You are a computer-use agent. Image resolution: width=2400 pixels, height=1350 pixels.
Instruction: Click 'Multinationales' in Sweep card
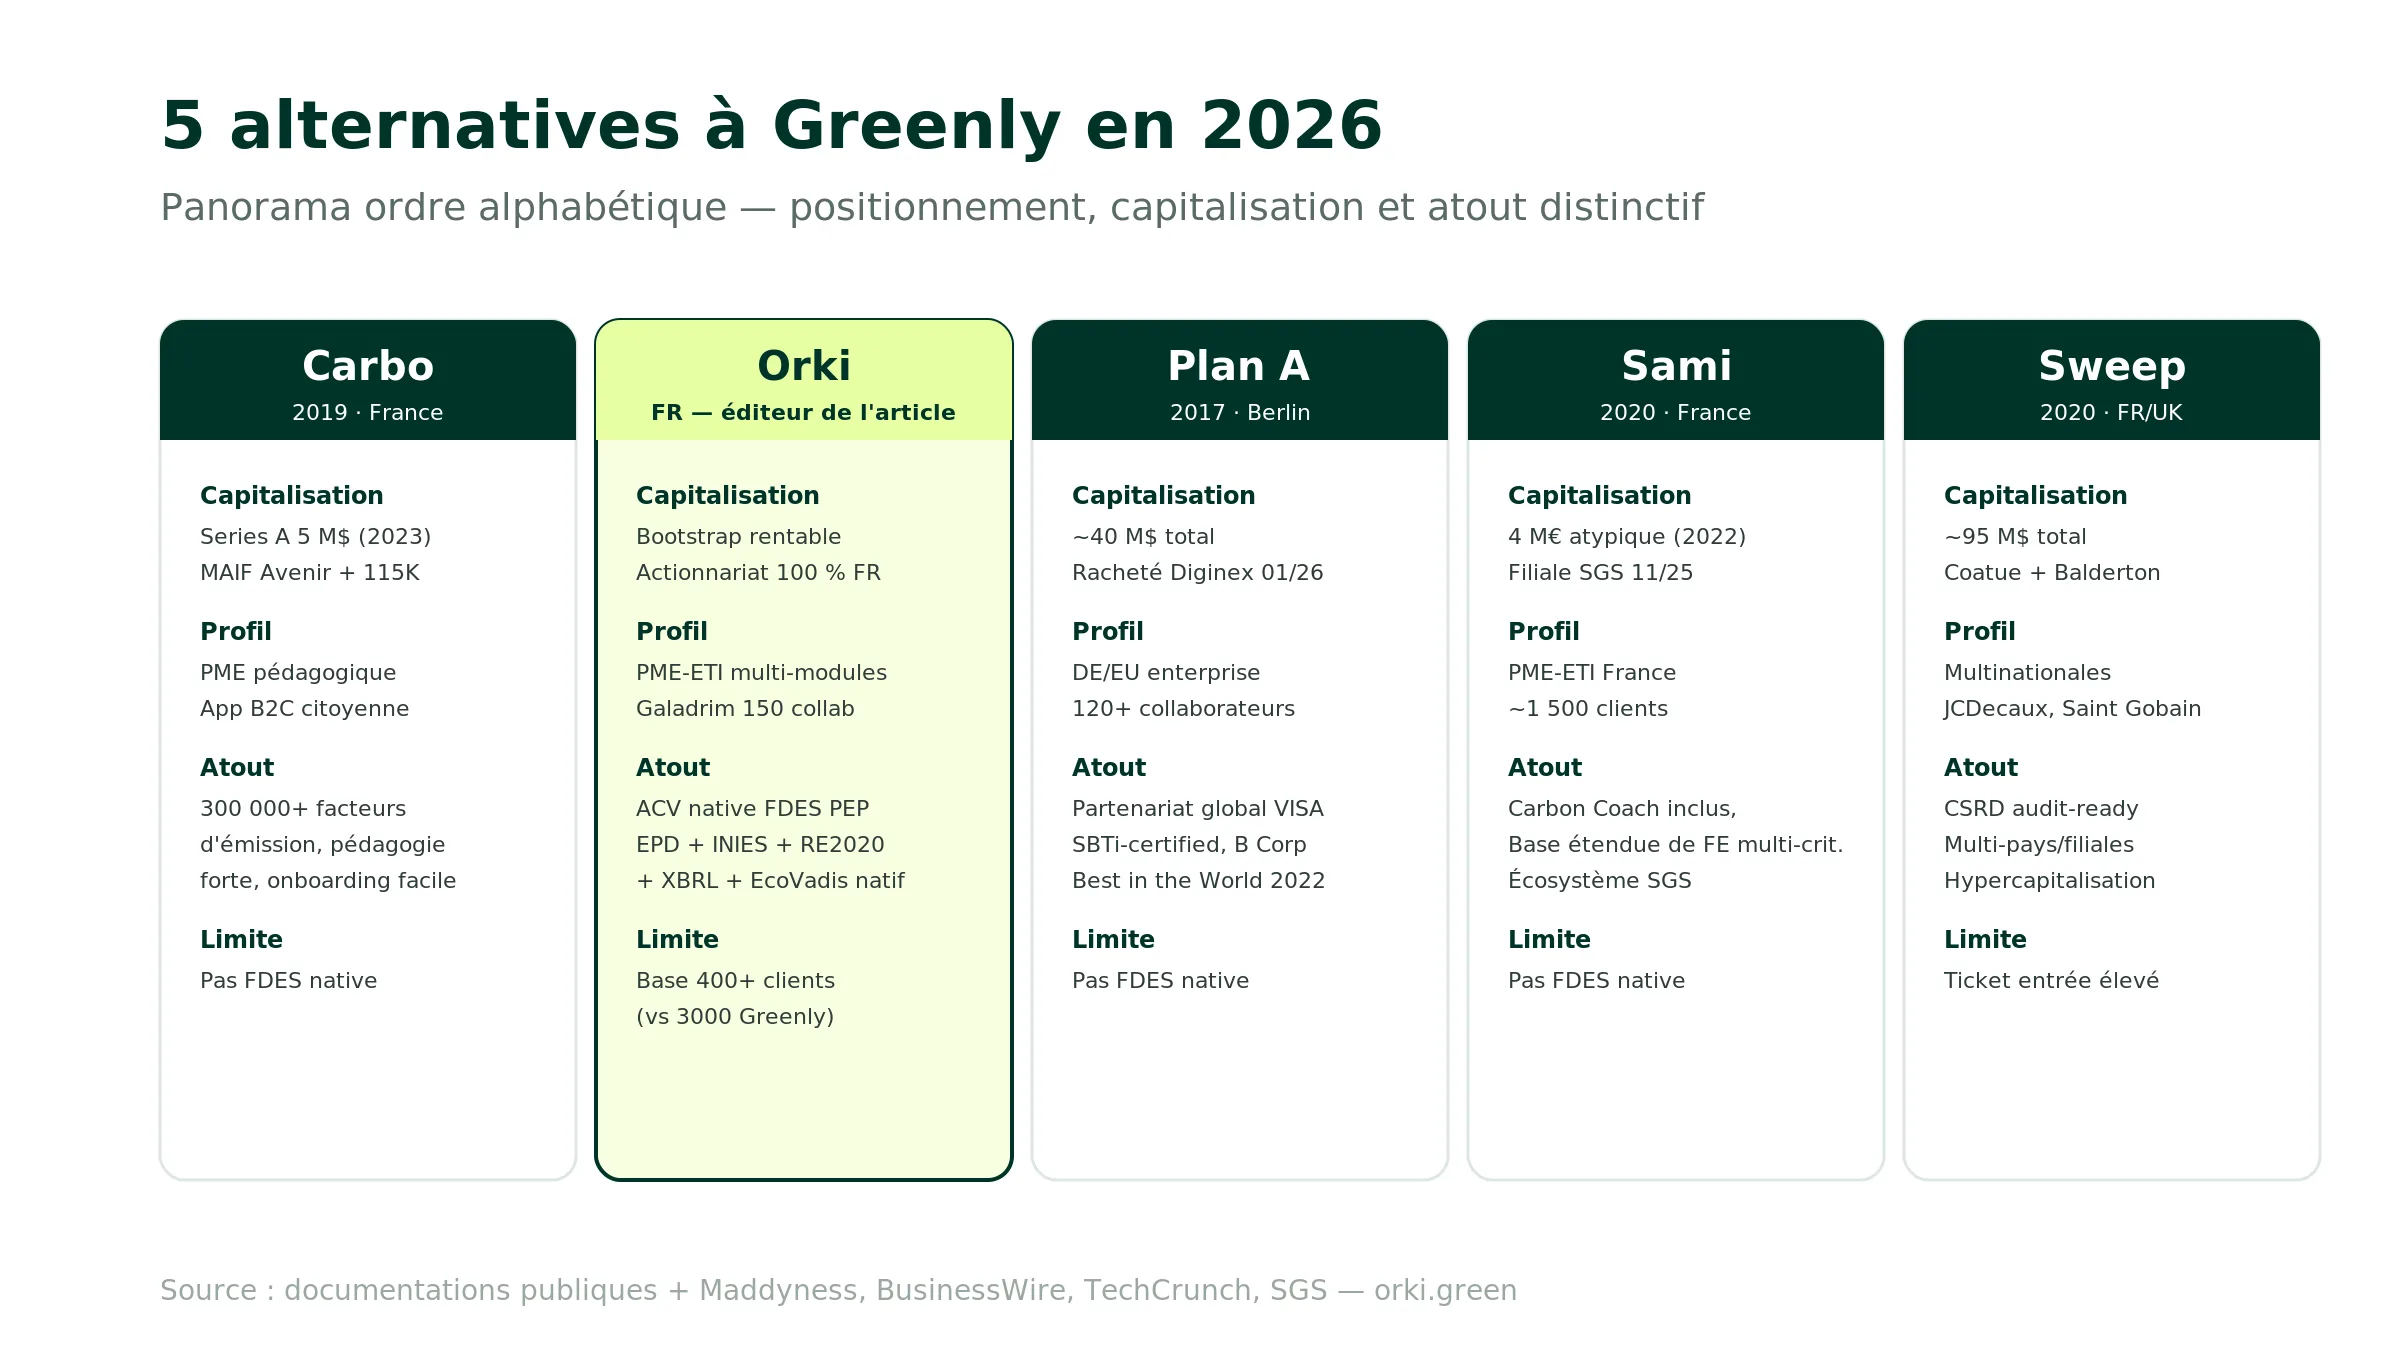tap(2028, 673)
